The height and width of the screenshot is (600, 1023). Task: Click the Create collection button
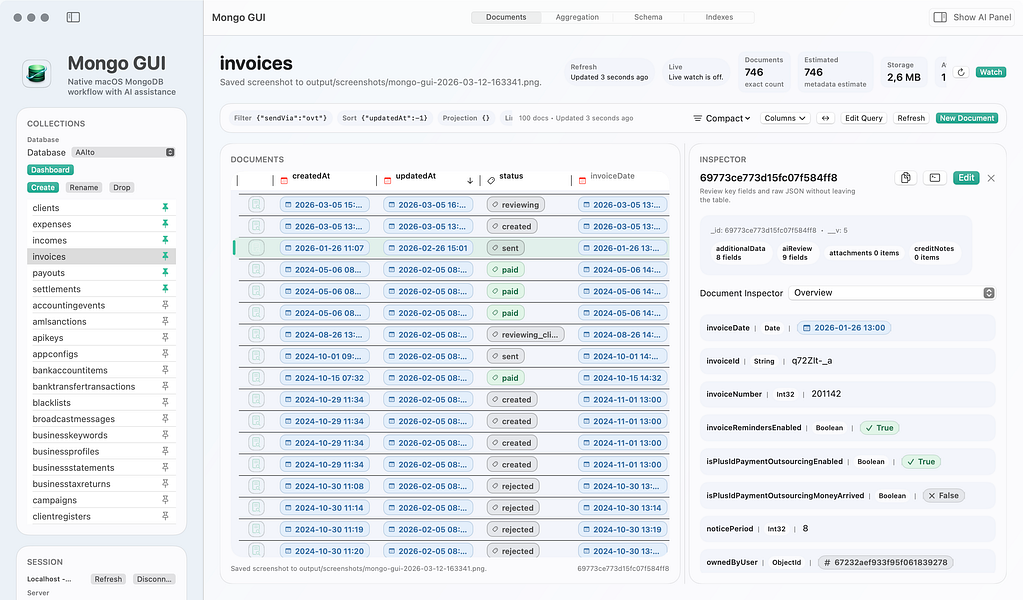coord(43,187)
